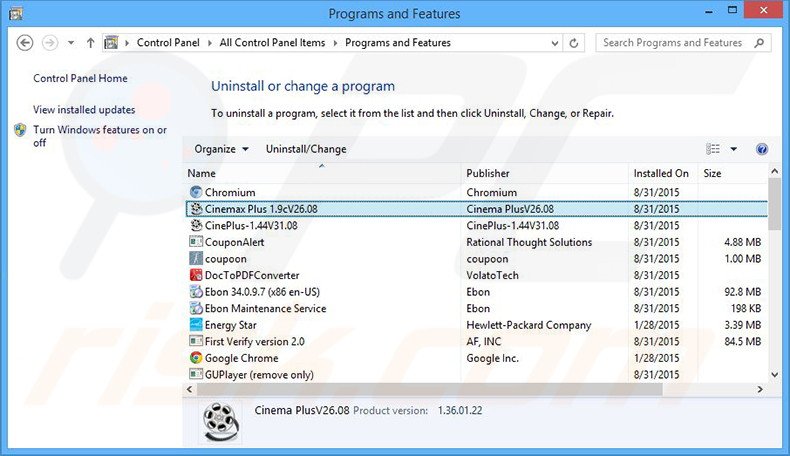
Task: Click the Ebon Maintenance Service icon
Action: pyautogui.click(x=196, y=308)
